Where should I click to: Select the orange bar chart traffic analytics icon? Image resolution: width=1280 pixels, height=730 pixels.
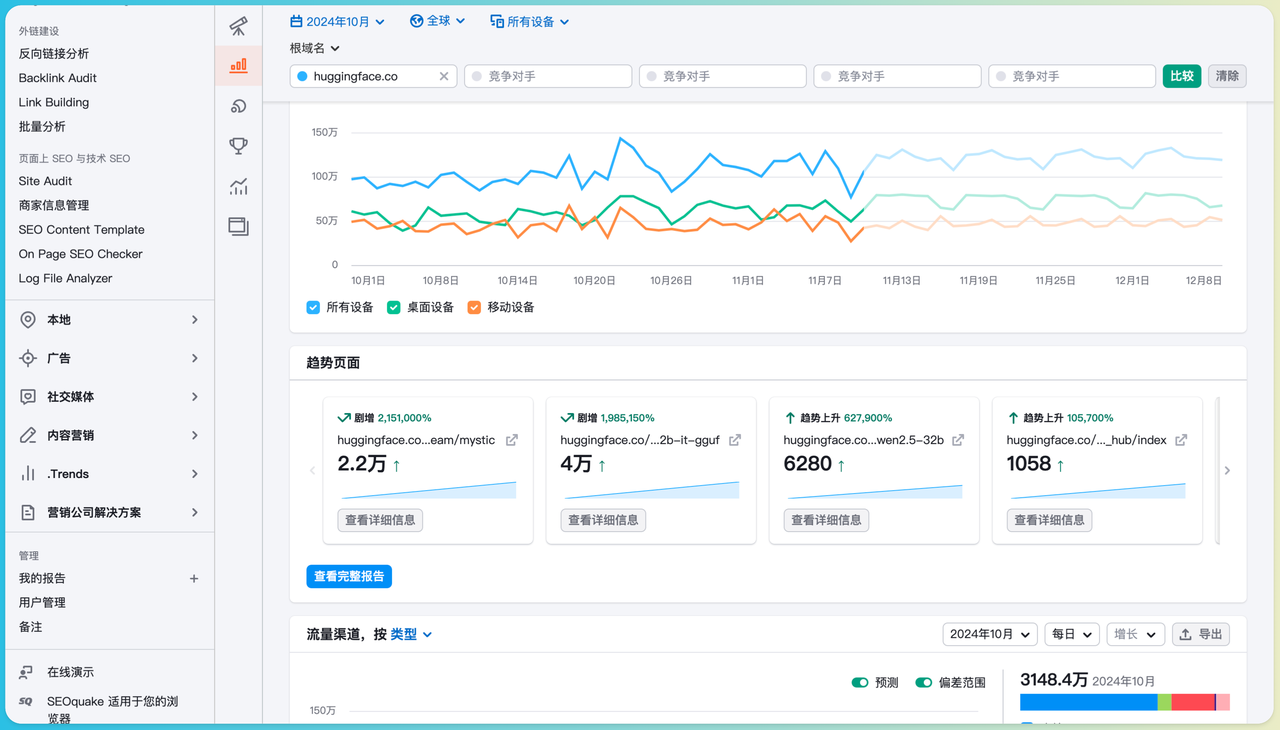[x=238, y=66]
